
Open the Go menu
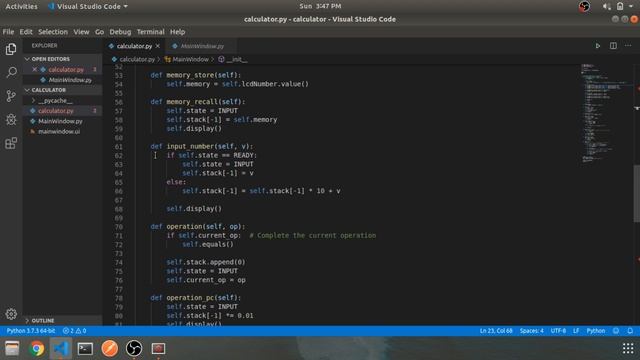point(99,32)
